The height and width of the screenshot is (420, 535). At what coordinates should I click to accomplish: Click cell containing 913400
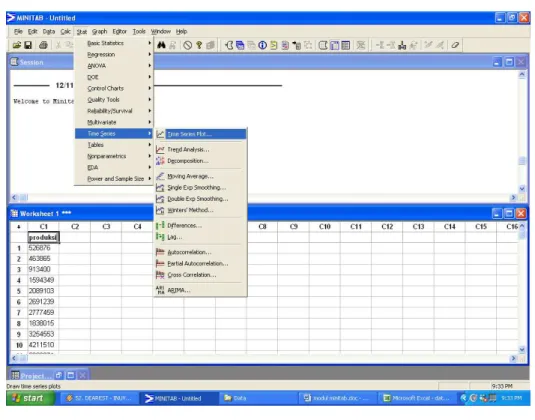[43, 269]
